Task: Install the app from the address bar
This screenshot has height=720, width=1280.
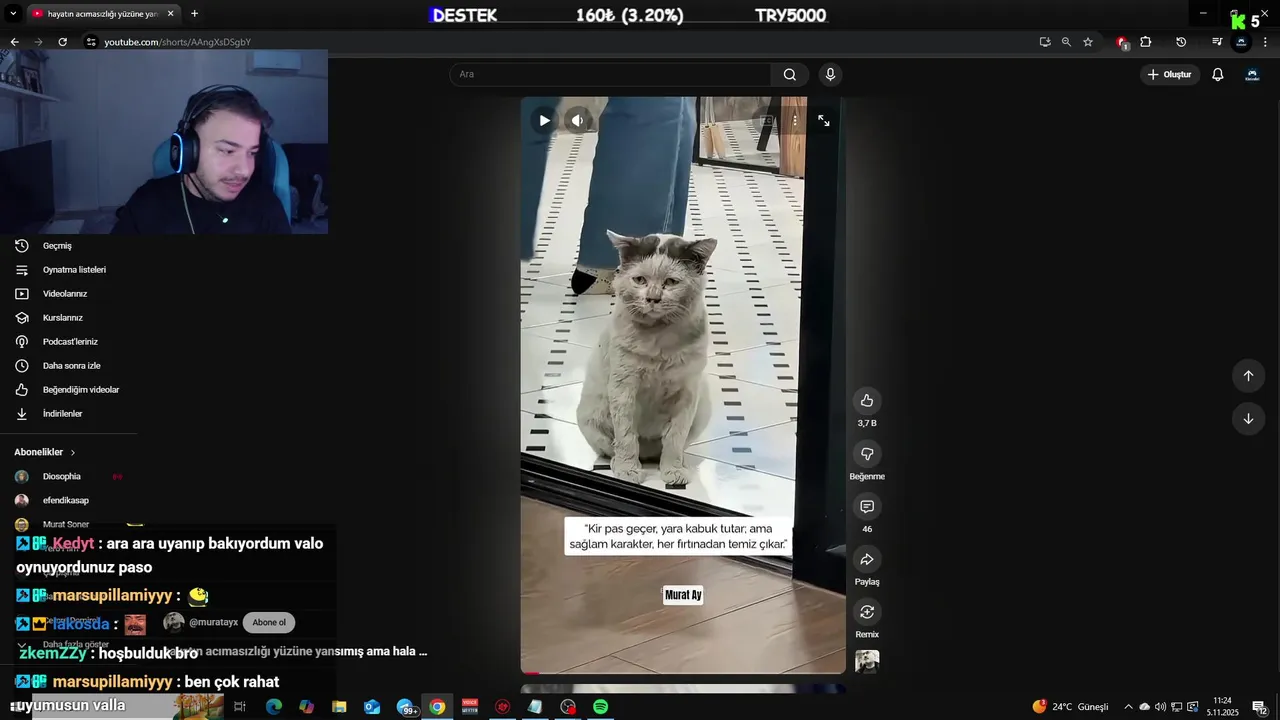Action: click(x=1045, y=42)
